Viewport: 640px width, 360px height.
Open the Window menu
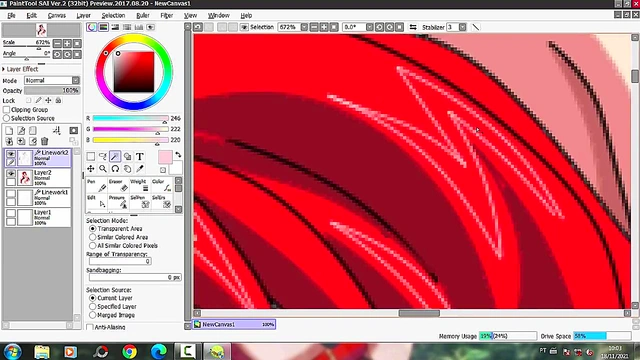click(219, 15)
